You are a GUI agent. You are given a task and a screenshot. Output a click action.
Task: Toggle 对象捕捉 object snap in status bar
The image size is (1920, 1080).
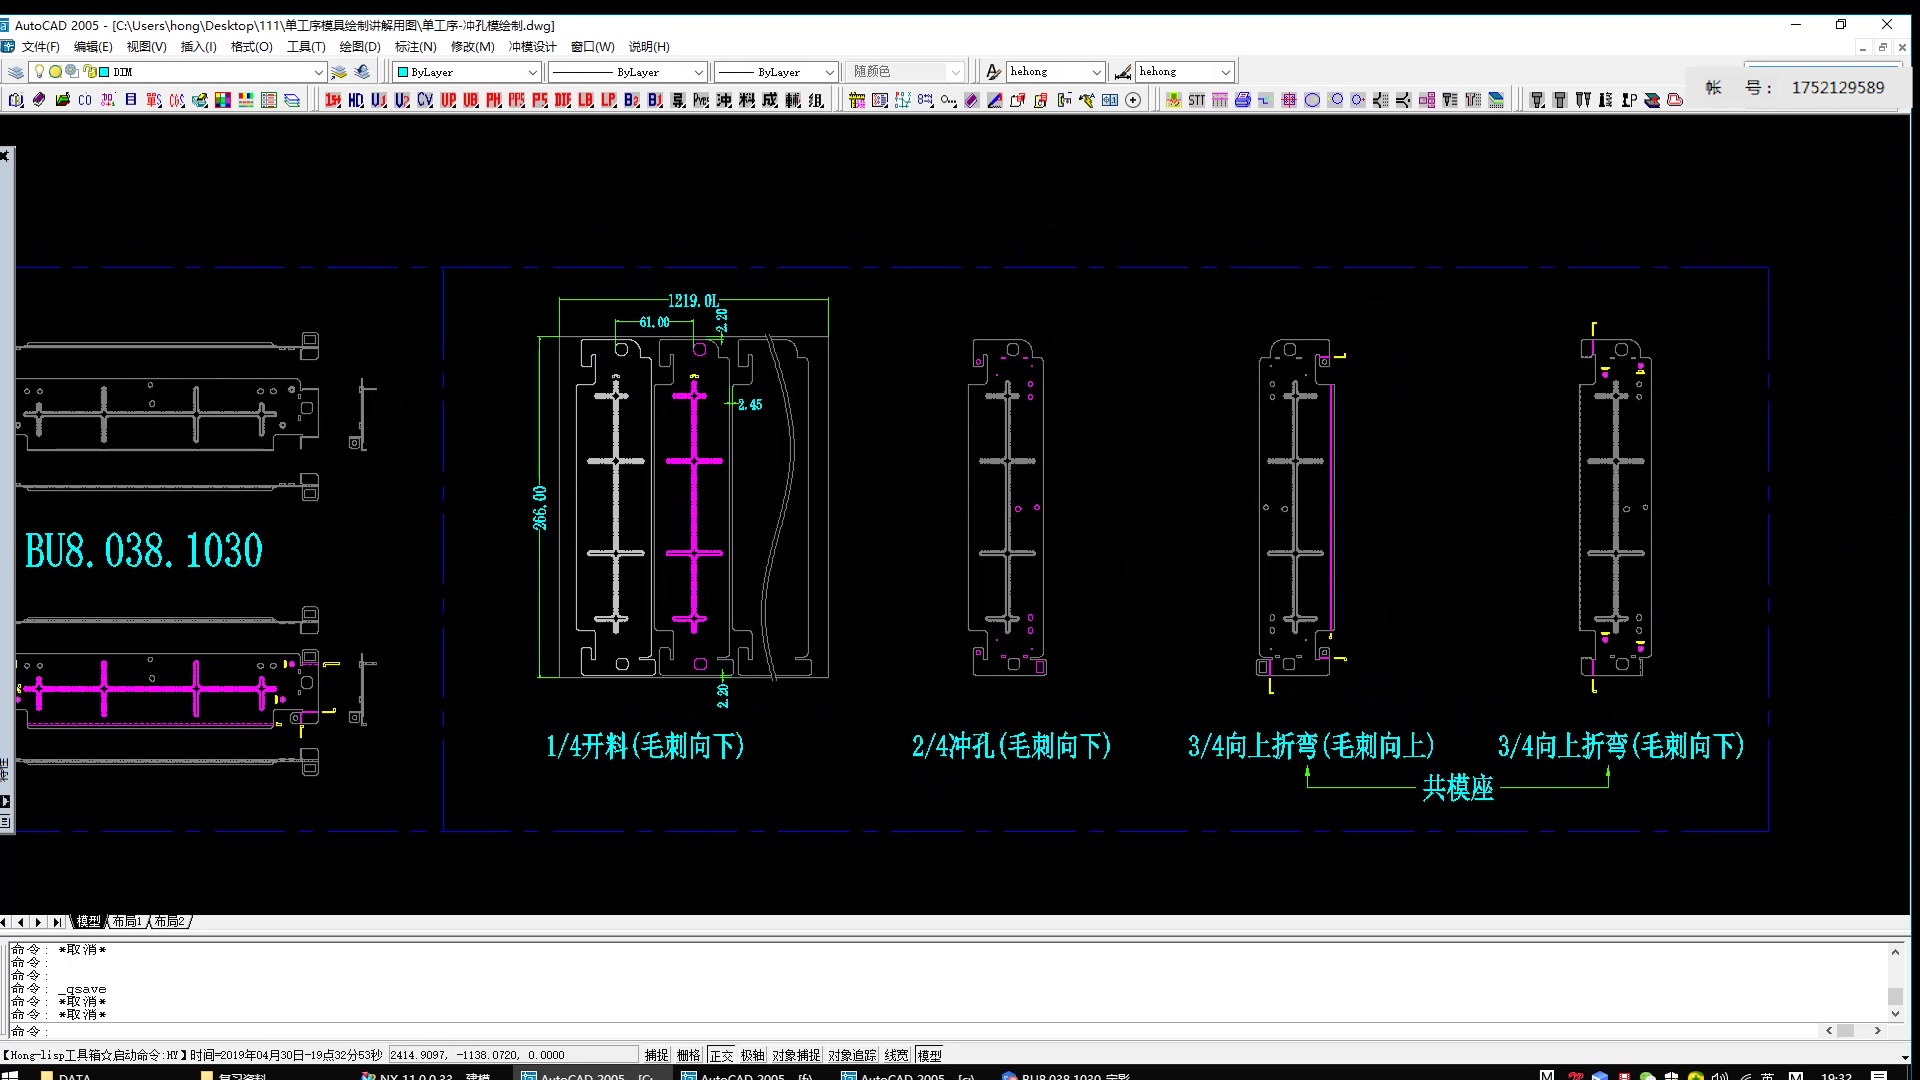pyautogui.click(x=795, y=1055)
